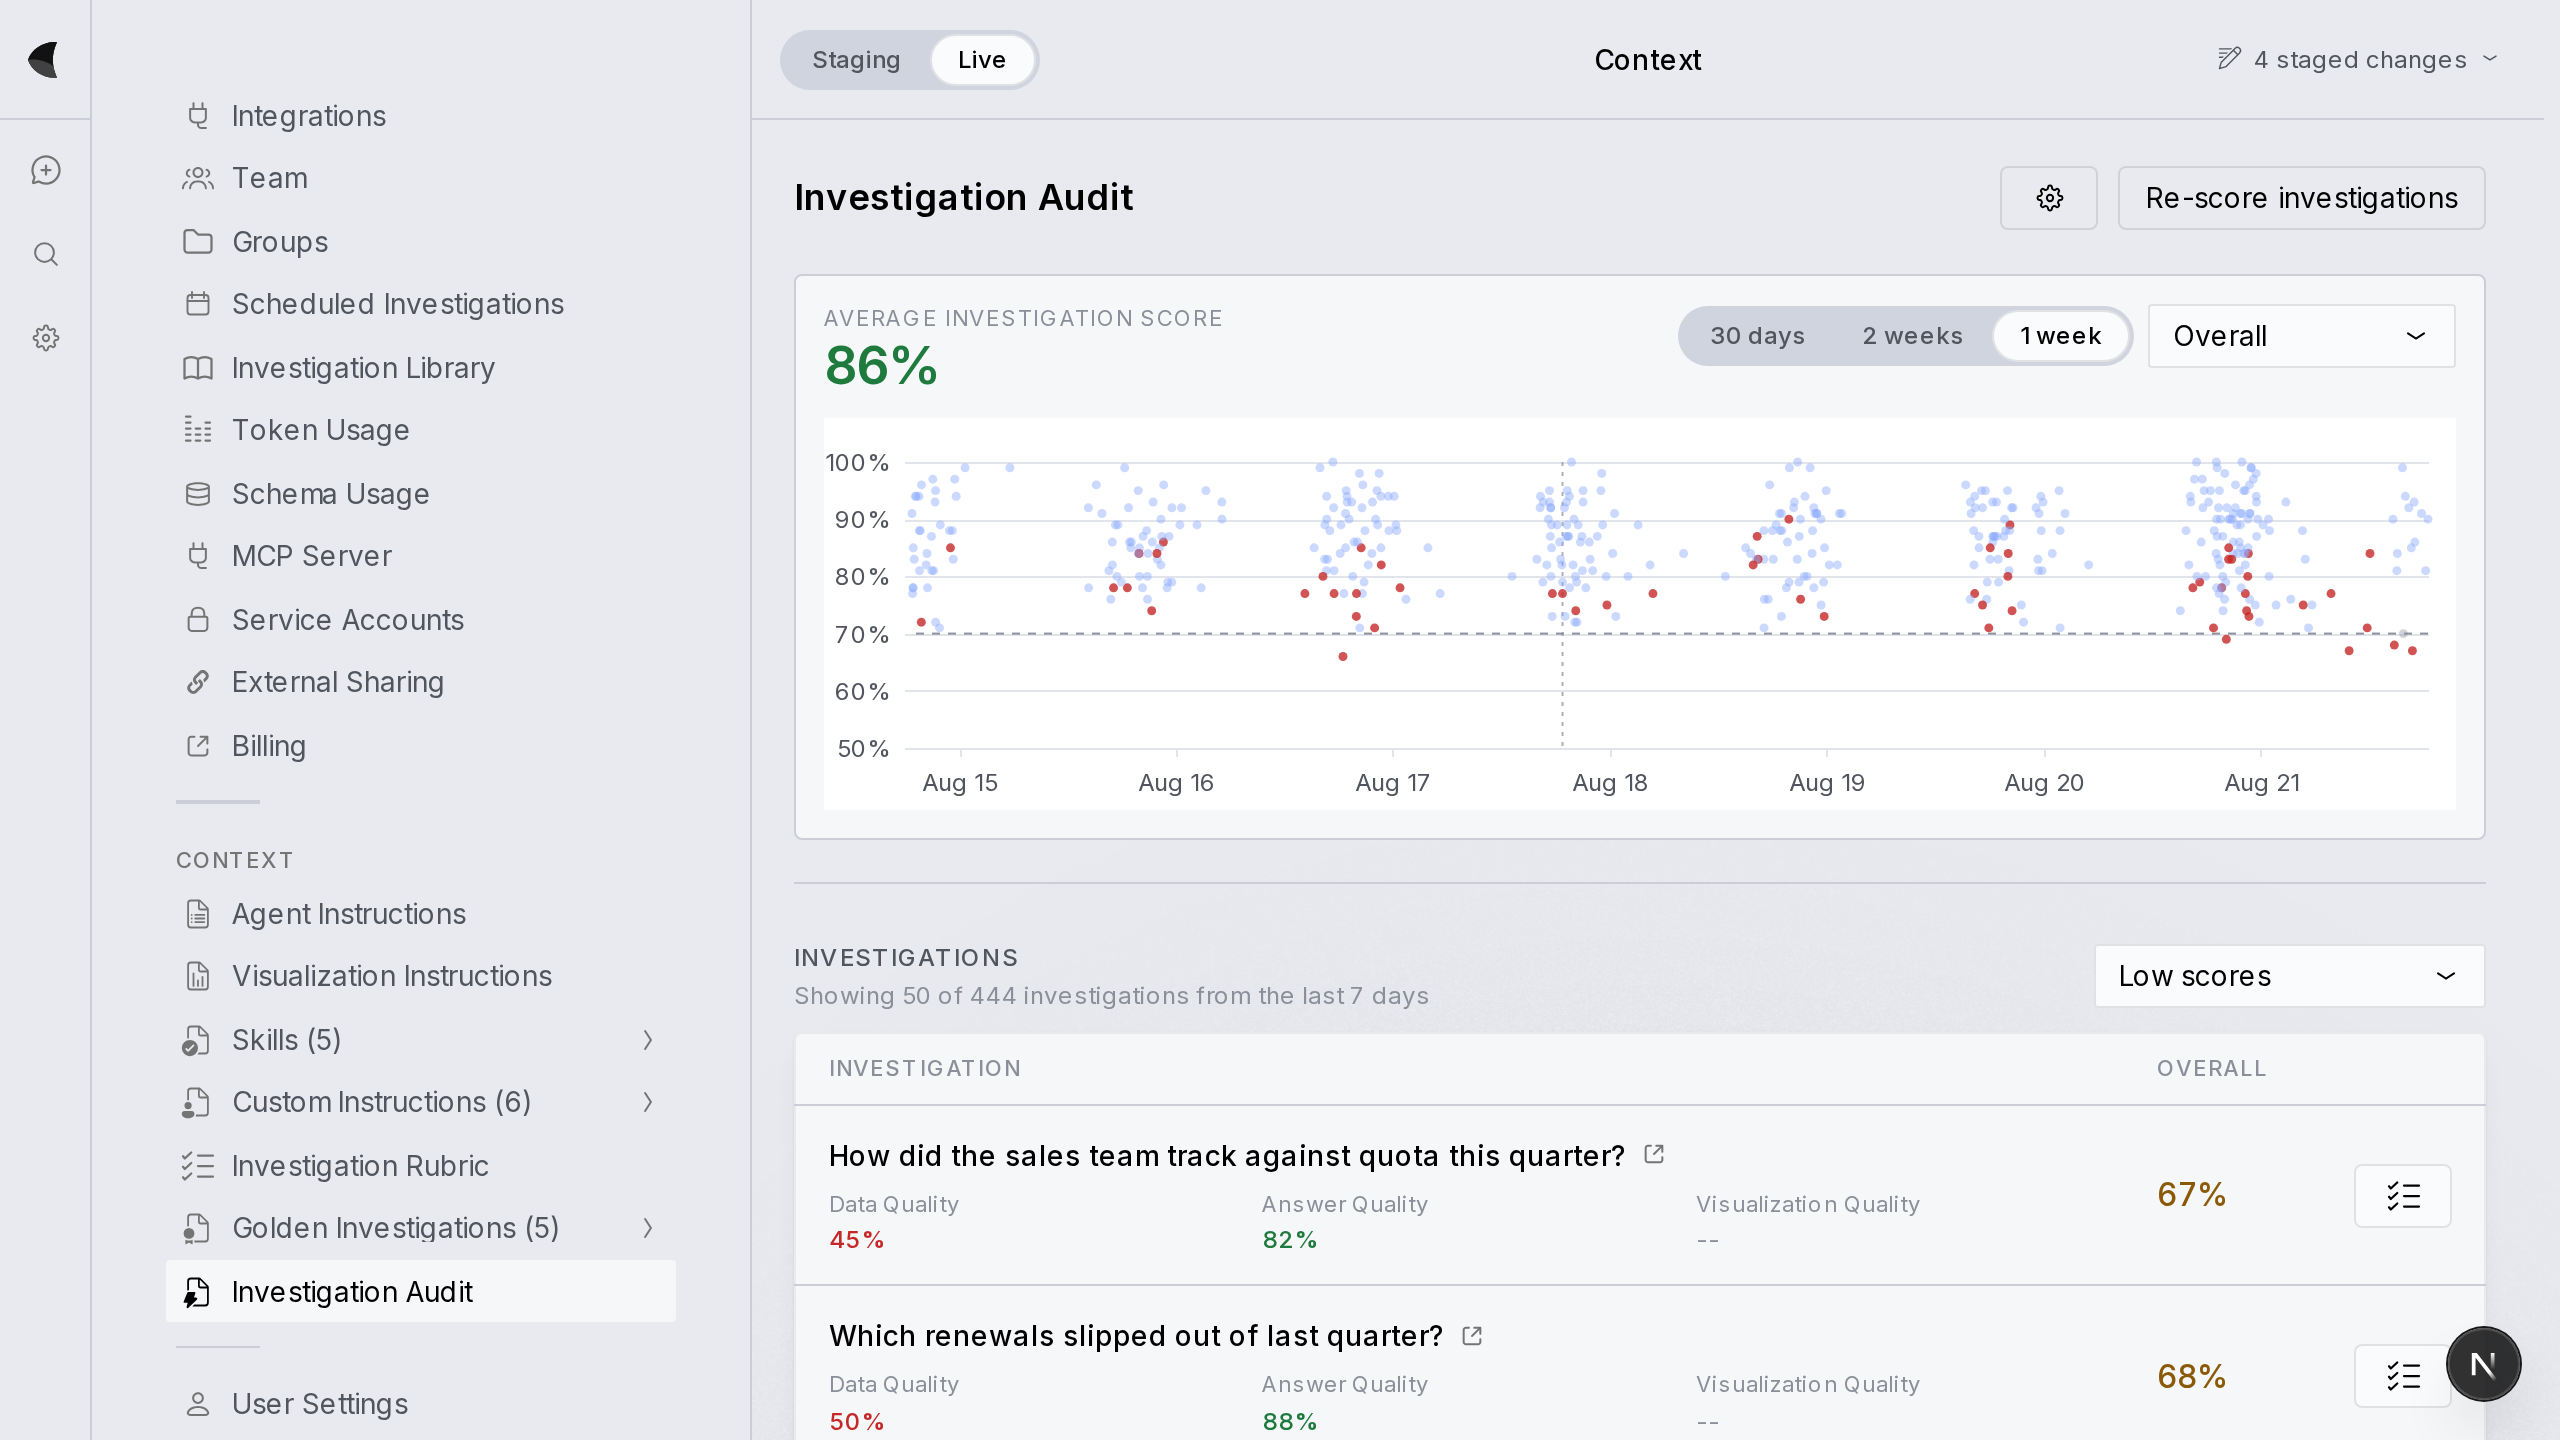
Task: Select the 2 weeks time range
Action: tap(1912, 336)
